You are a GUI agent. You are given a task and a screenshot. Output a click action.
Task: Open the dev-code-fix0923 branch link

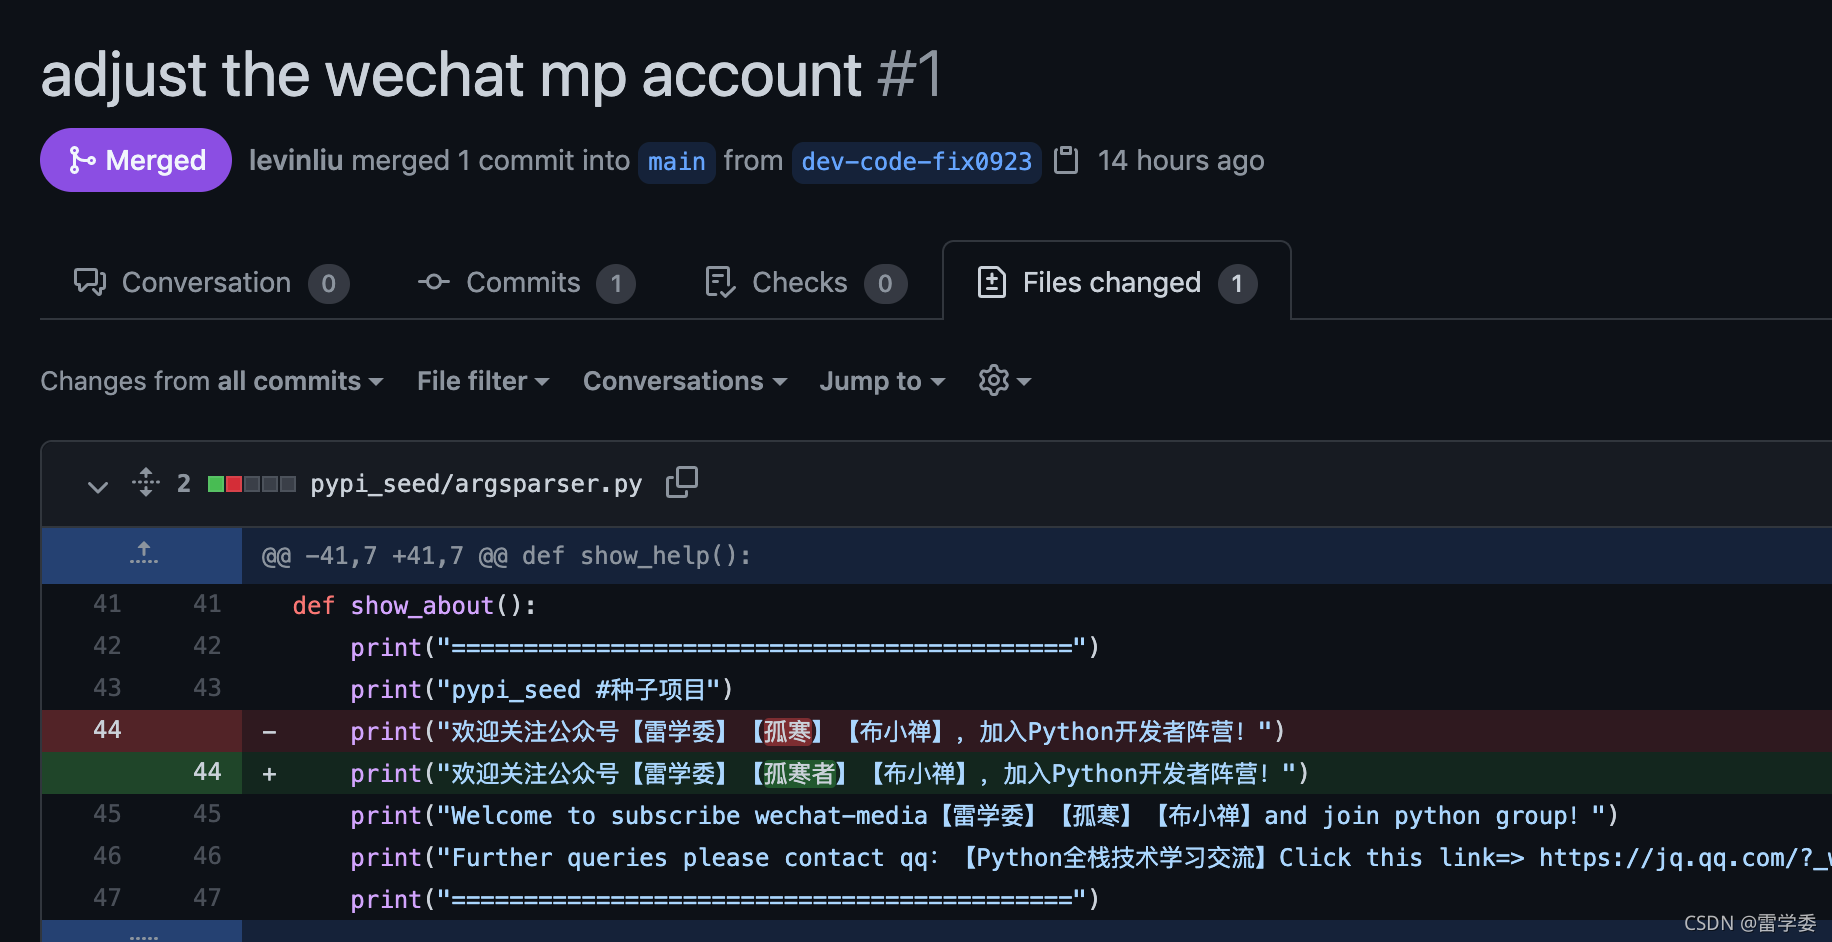click(x=916, y=162)
